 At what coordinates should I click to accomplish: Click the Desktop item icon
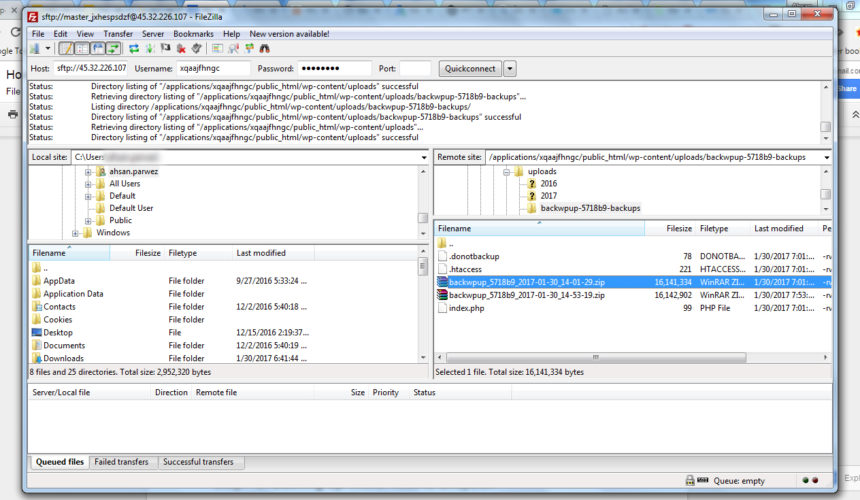pos(37,333)
